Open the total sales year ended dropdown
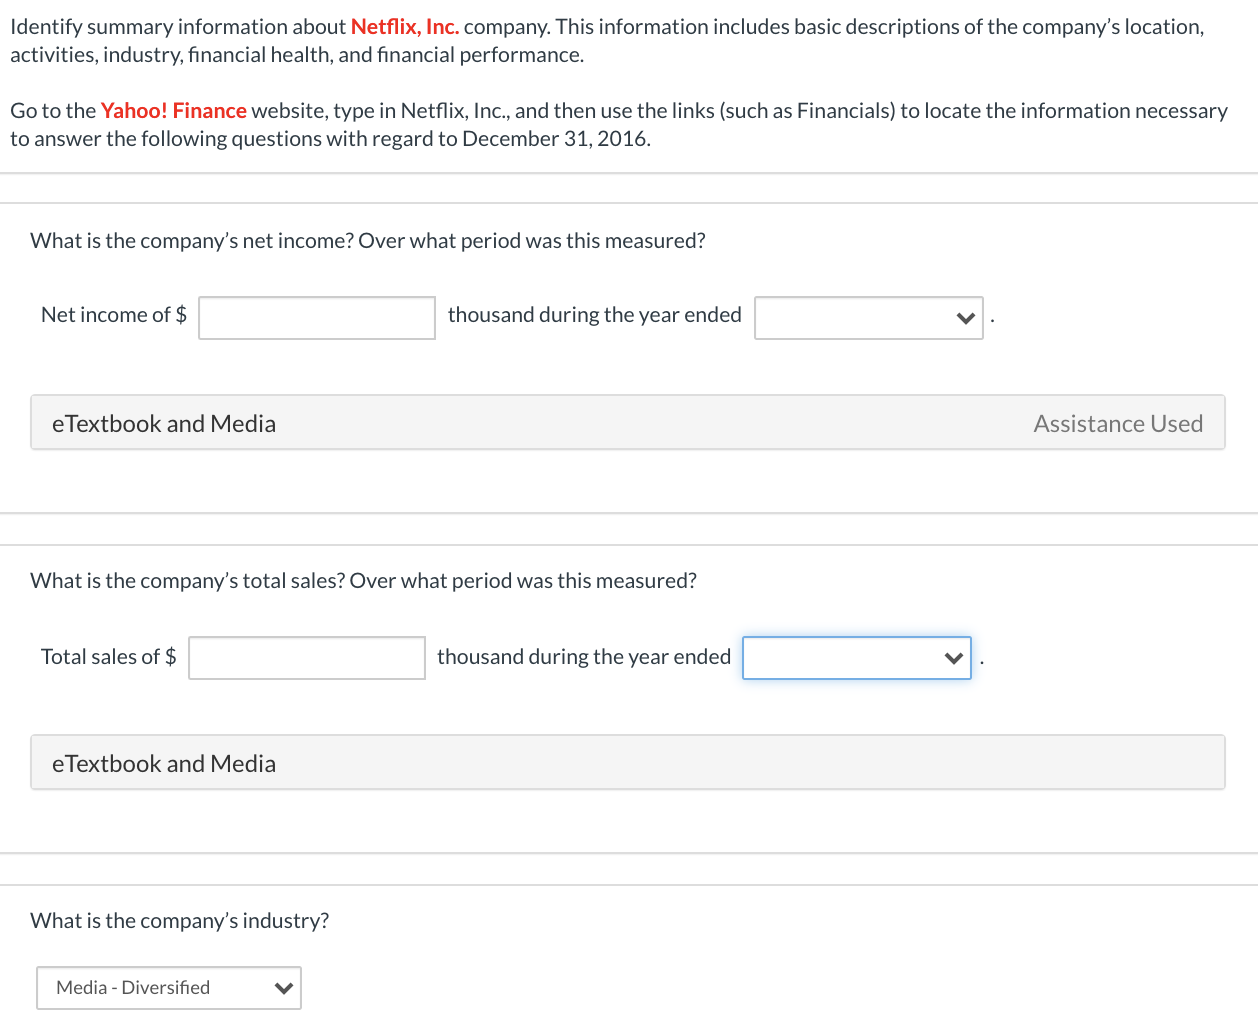Viewport: 1258px width, 1020px height. (x=857, y=658)
